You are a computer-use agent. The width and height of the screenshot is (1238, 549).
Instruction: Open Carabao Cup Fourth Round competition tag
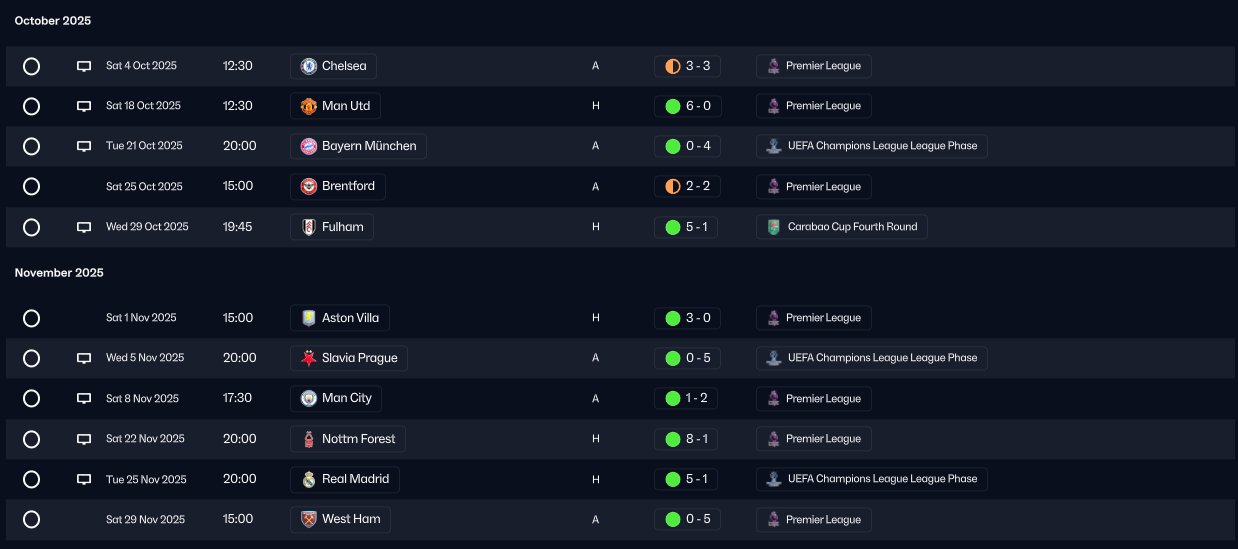tap(842, 227)
